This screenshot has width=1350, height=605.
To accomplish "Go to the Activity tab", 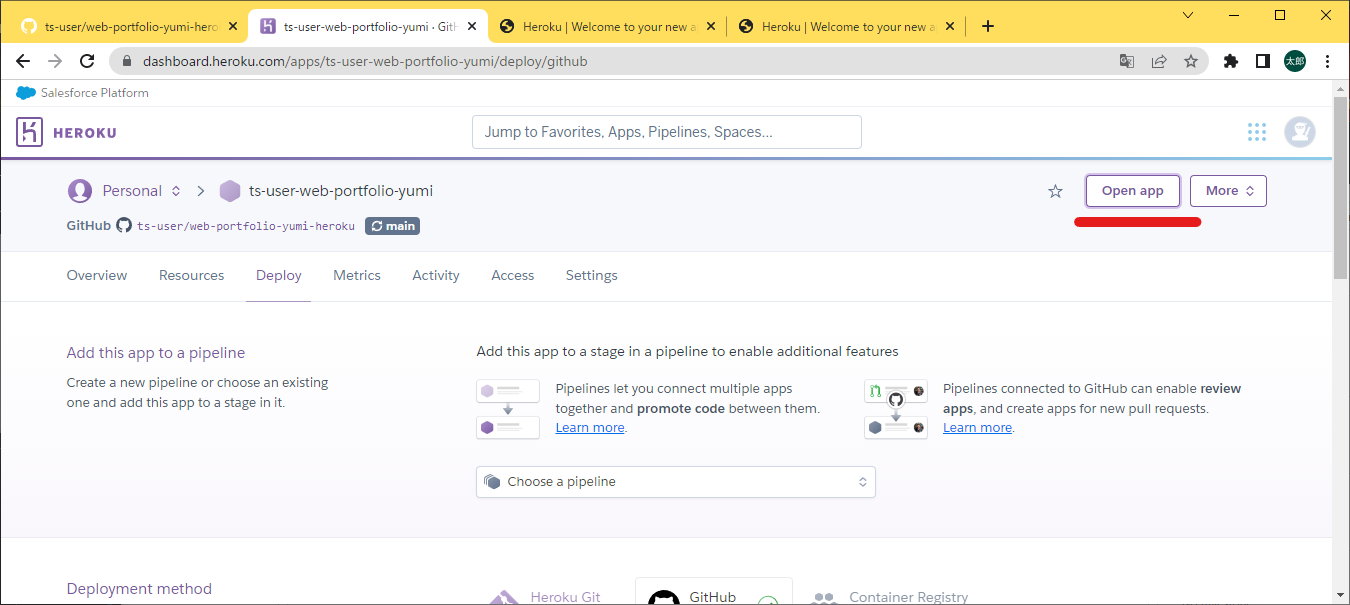I will coord(436,275).
